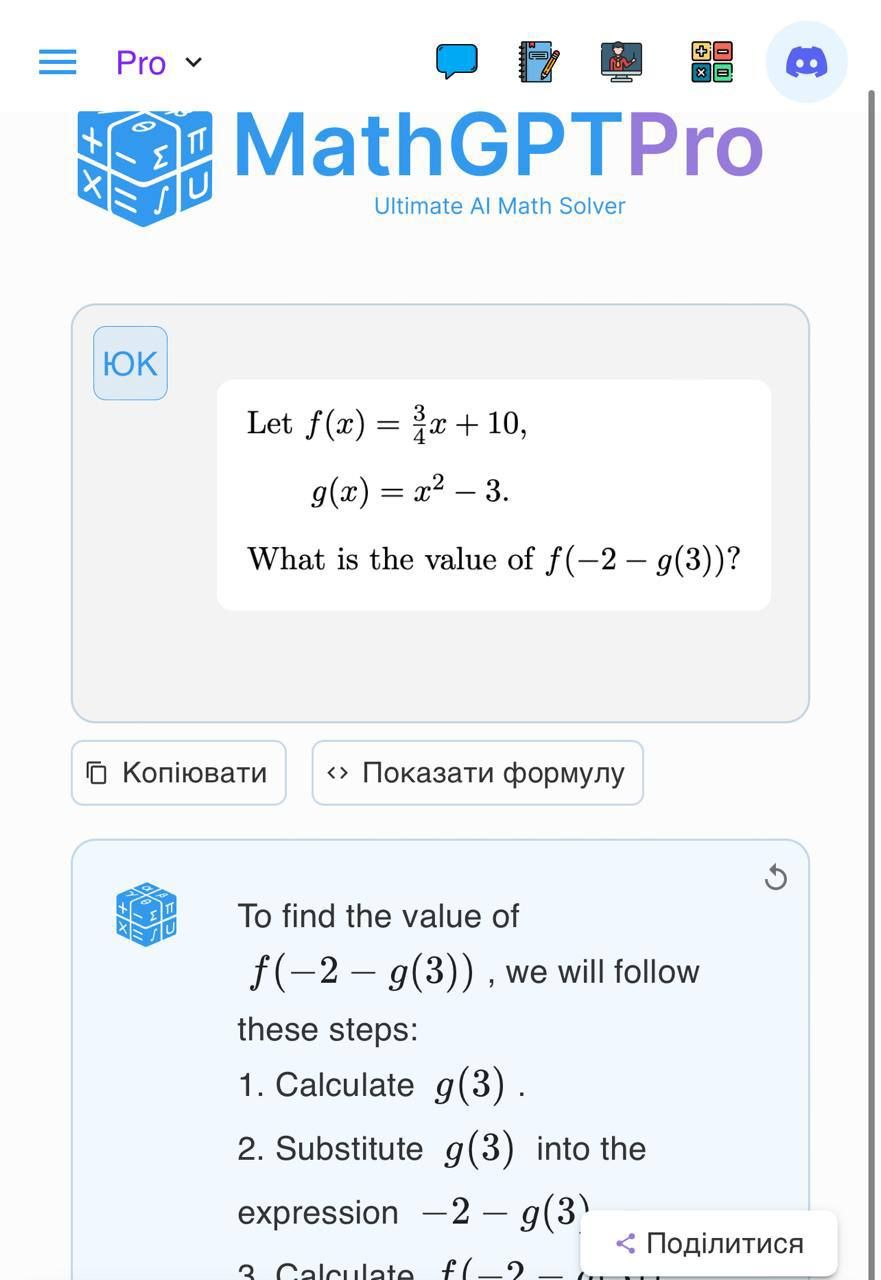Expand the Pro model dropdown chevron

click(194, 62)
